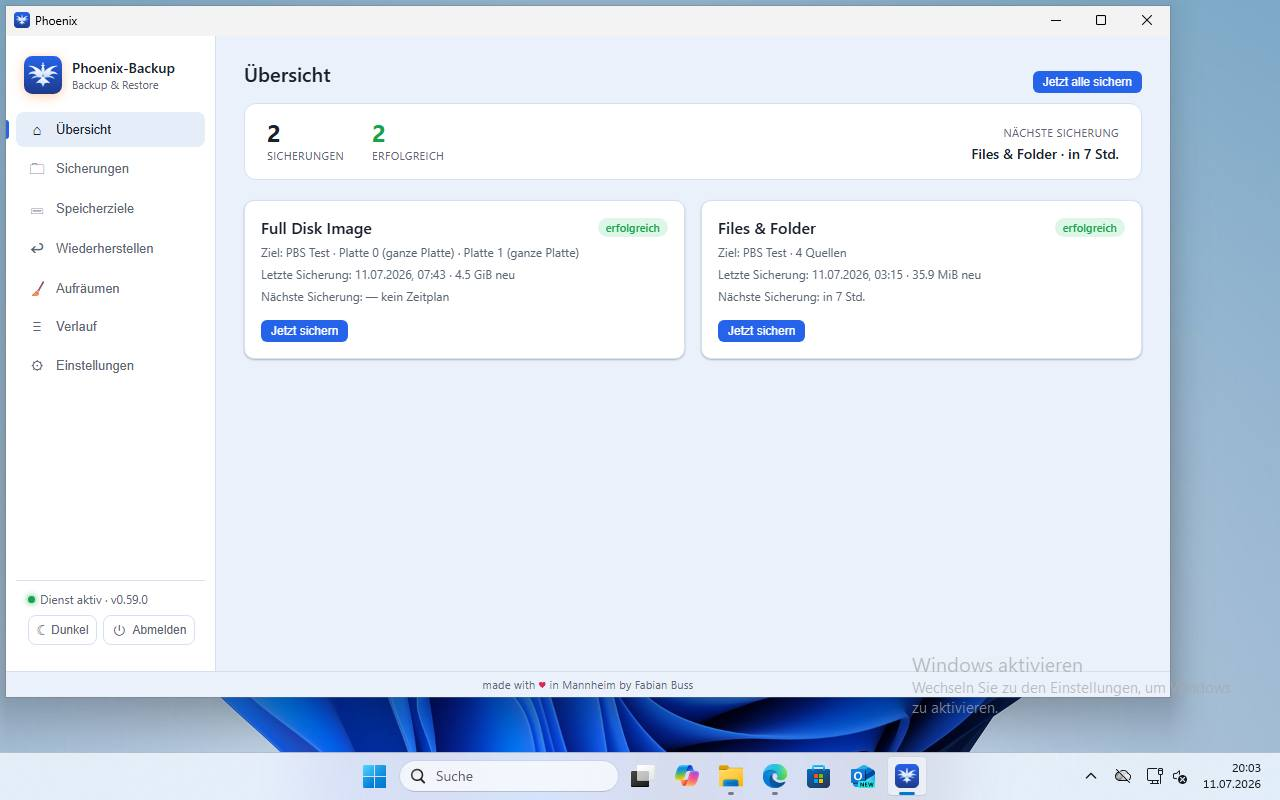Launch Copilot from the taskbar
The width and height of the screenshot is (1280, 800).
(x=686, y=776)
